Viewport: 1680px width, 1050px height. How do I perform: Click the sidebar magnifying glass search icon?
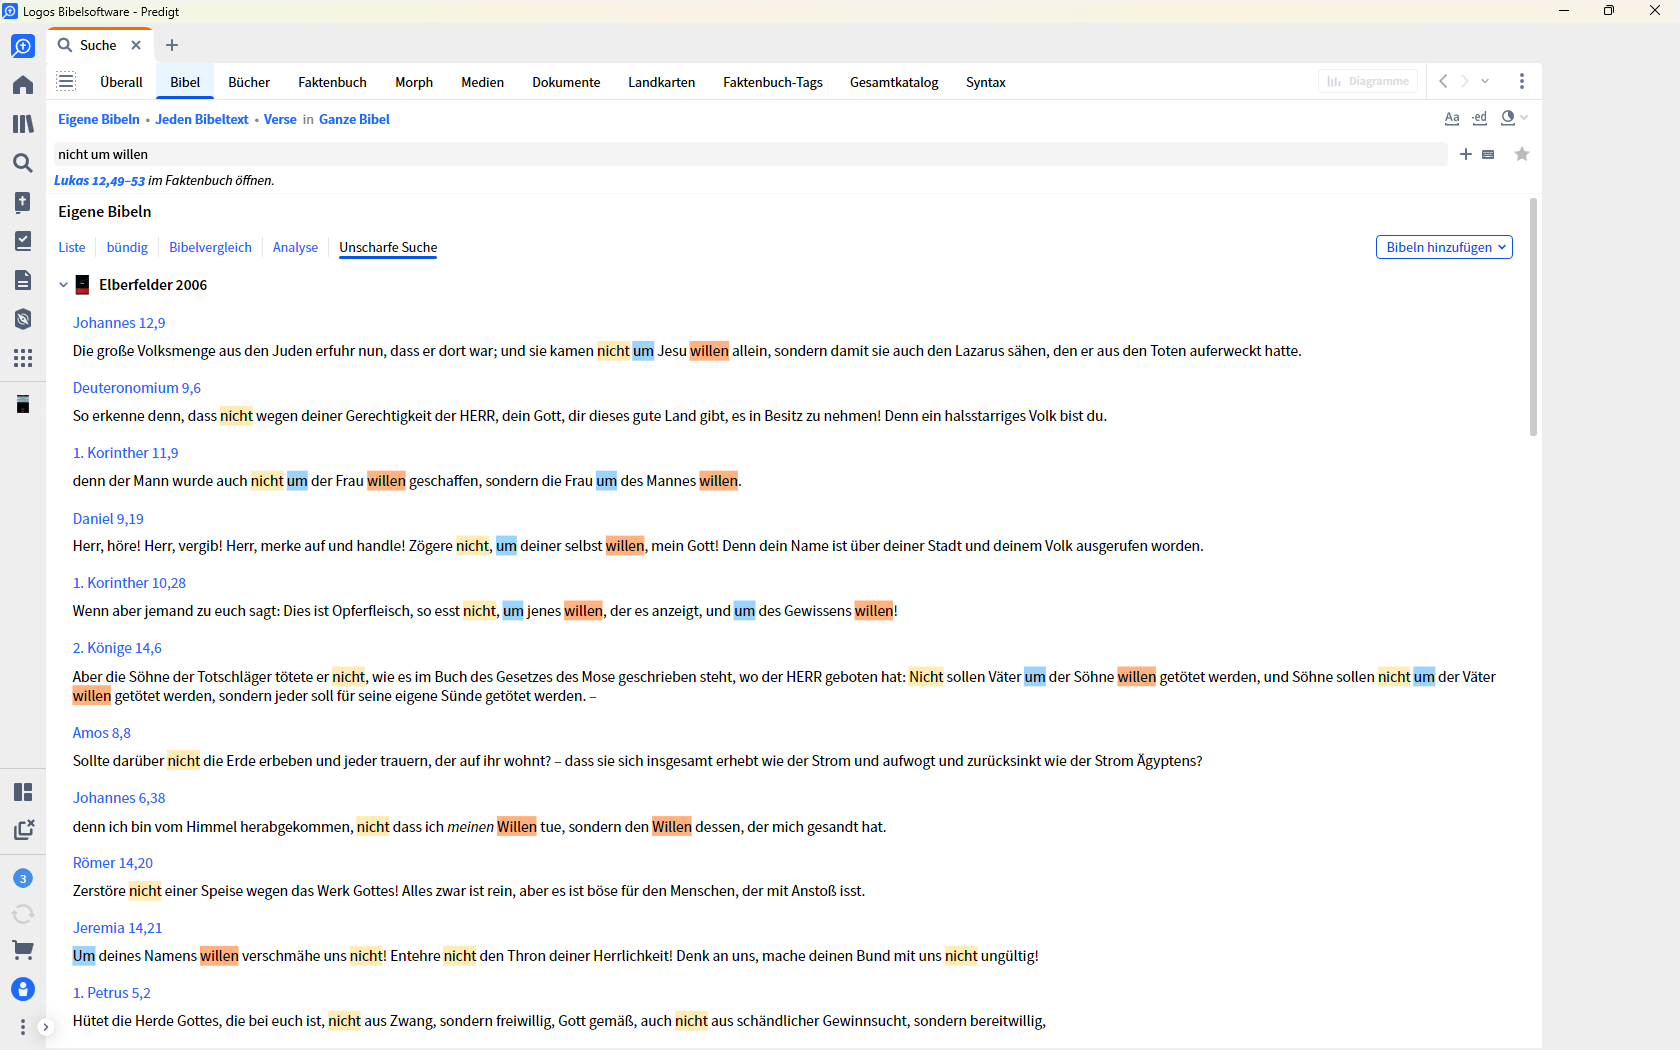coord(23,163)
